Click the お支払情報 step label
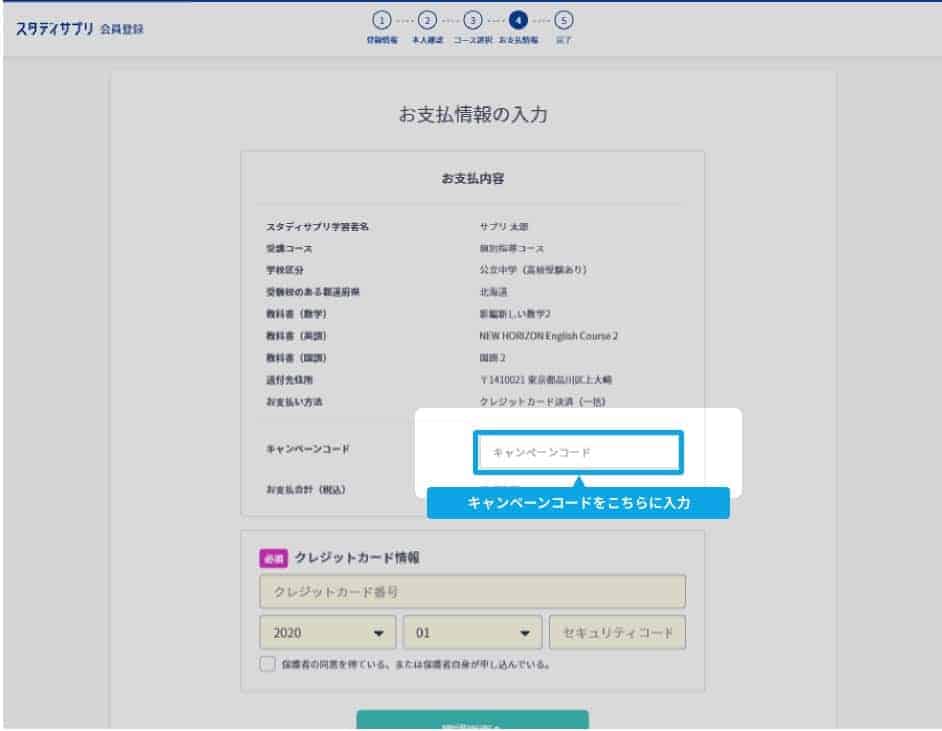The image size is (942, 731). 518,41
